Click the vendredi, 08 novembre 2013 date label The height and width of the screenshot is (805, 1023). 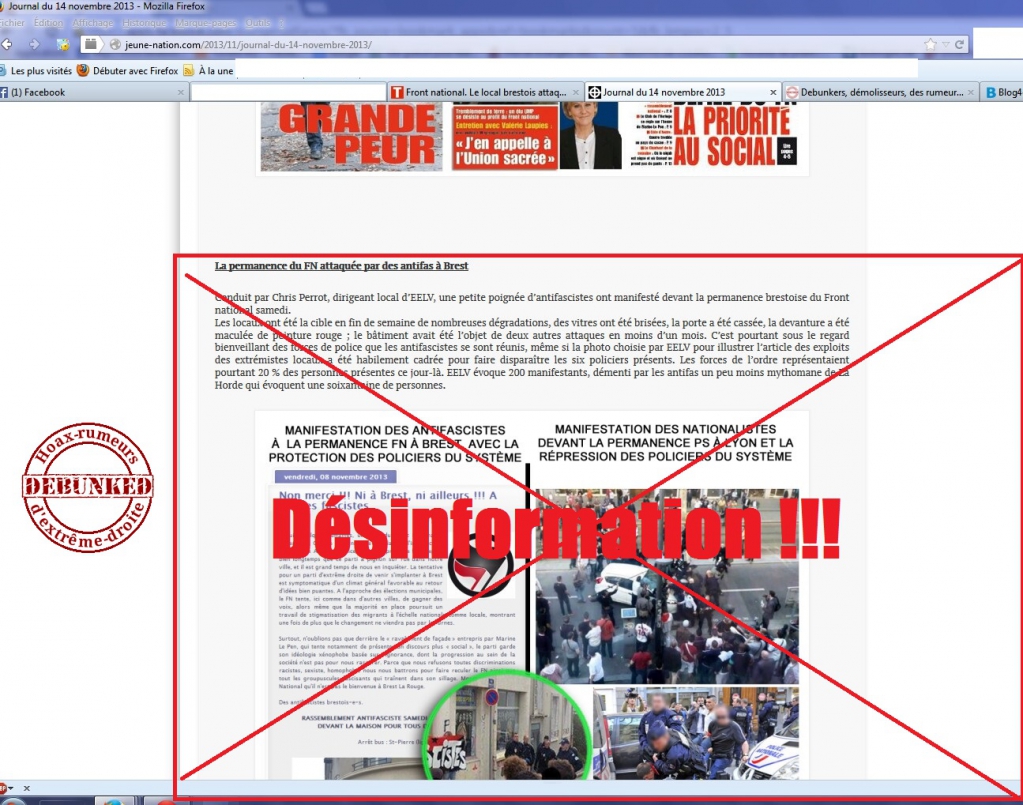[335, 477]
